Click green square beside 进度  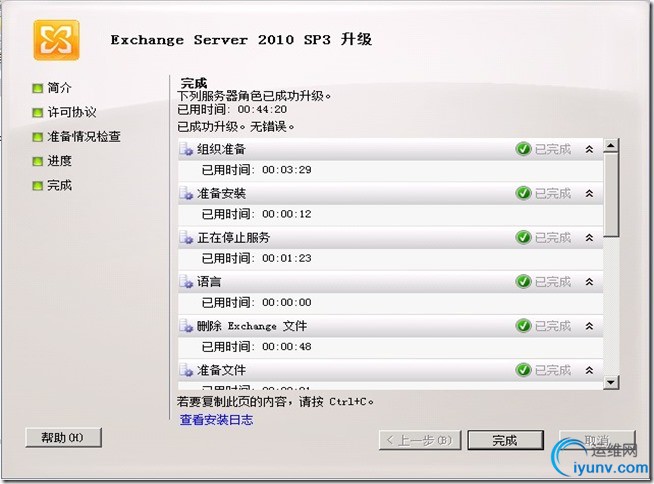tap(38, 161)
